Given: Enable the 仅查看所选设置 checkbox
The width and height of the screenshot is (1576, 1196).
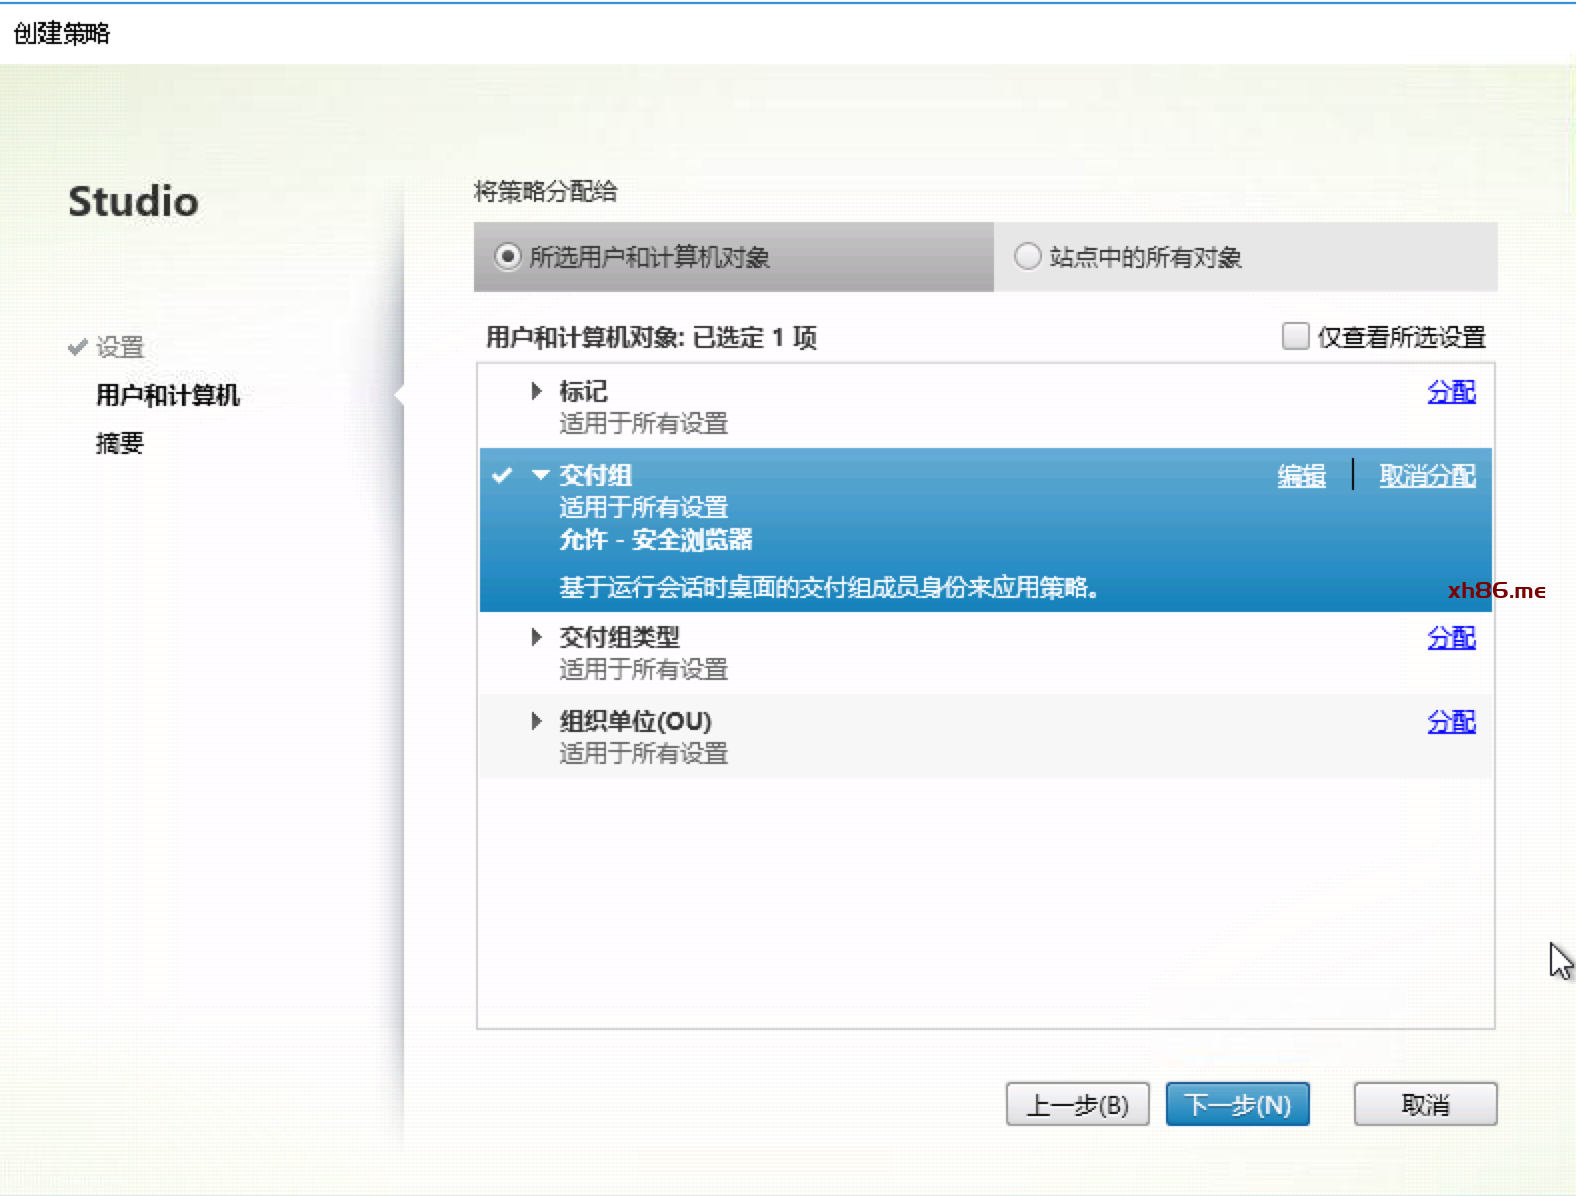Looking at the screenshot, I should 1295,336.
